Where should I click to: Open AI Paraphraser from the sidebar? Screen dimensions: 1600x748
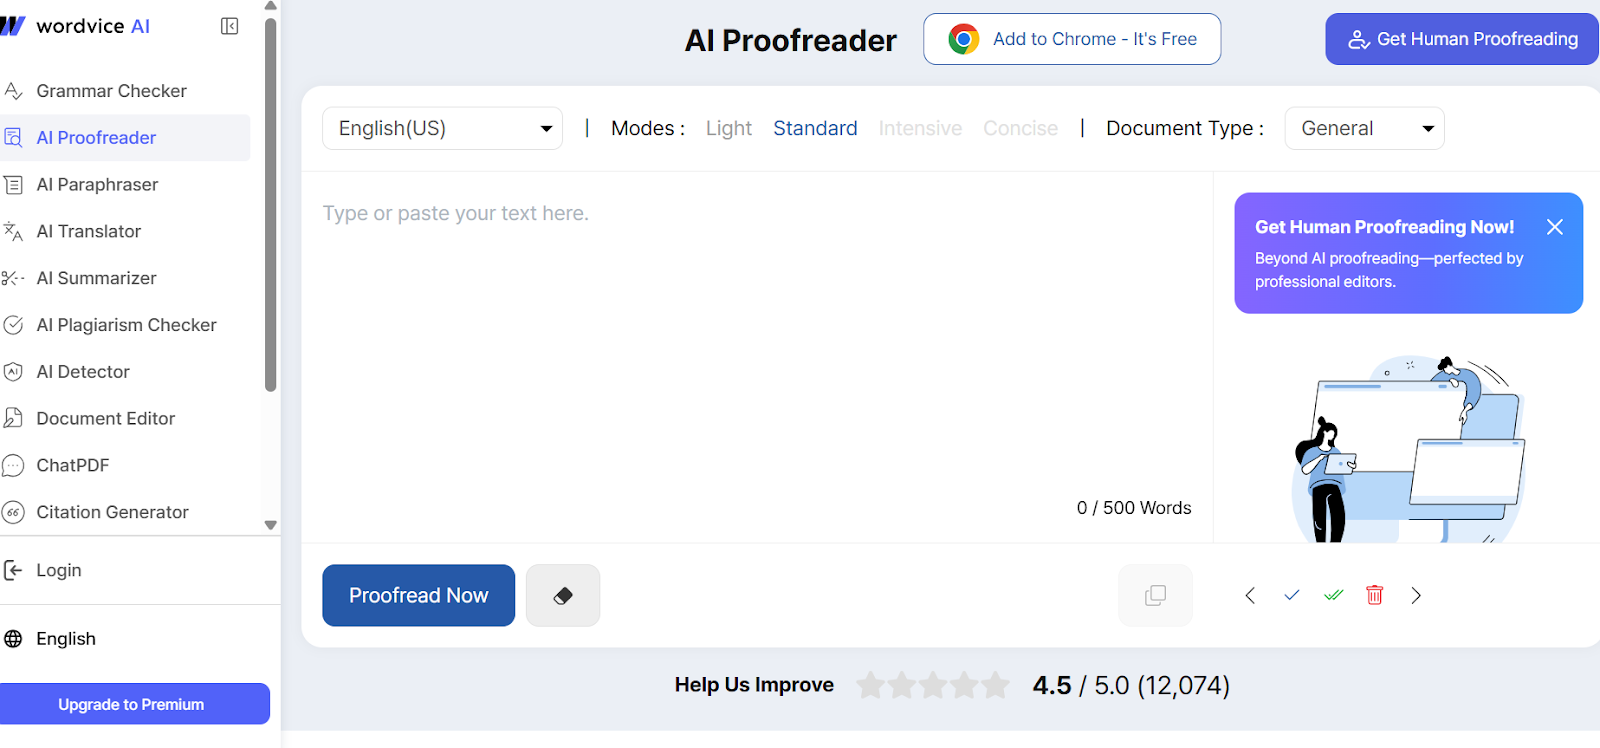pos(97,185)
